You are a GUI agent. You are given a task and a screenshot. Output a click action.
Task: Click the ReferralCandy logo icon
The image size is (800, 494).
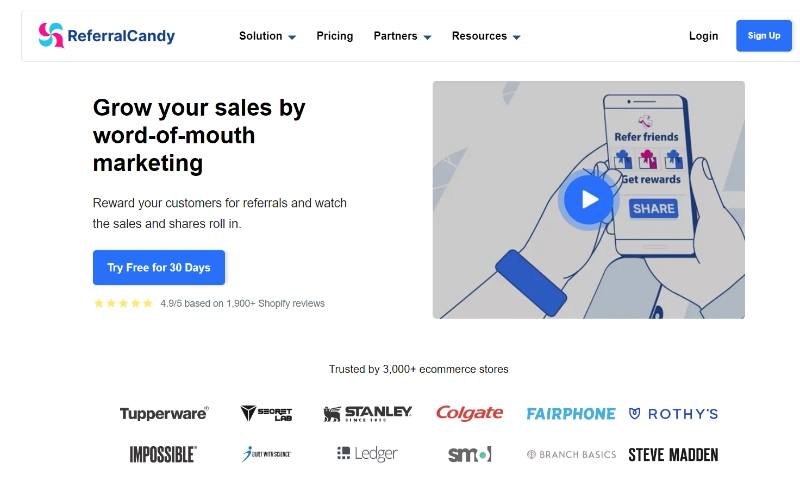tap(51, 36)
